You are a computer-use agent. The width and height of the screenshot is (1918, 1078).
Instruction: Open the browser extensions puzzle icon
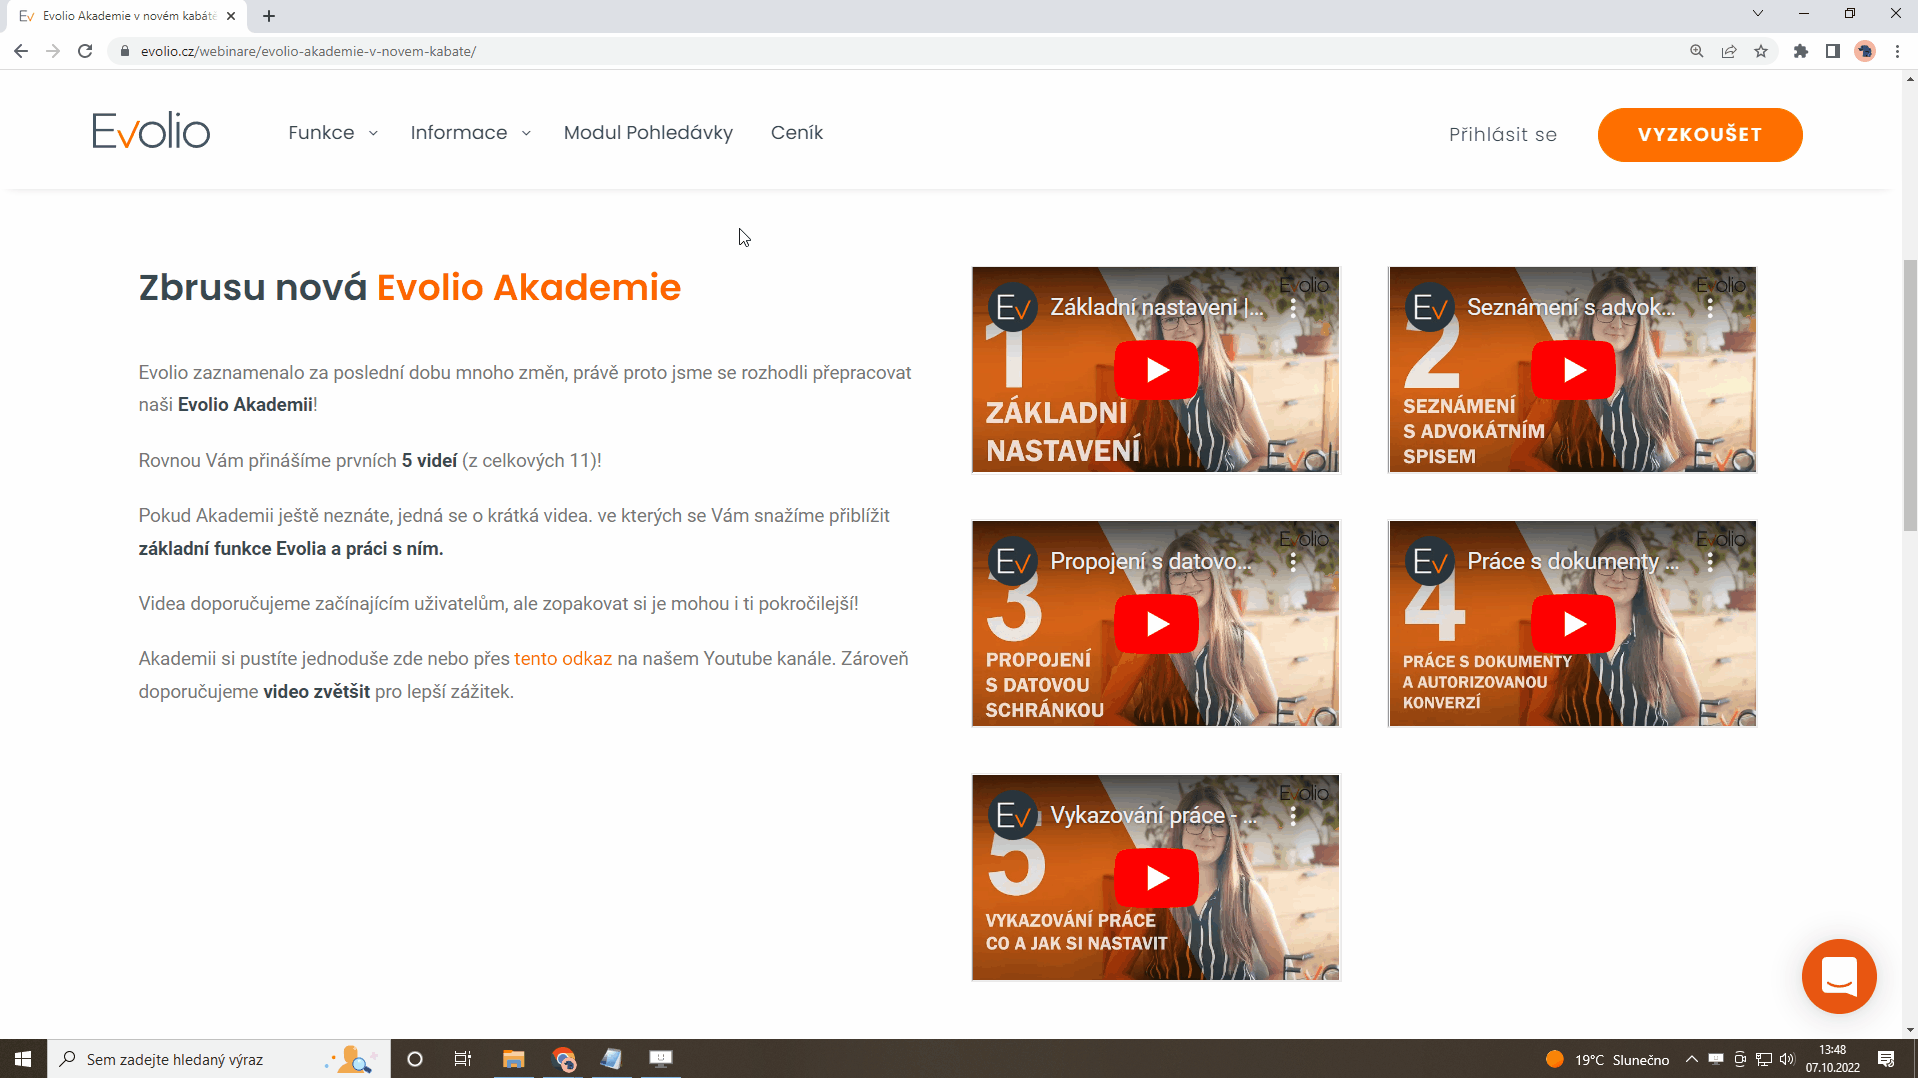[x=1801, y=51]
